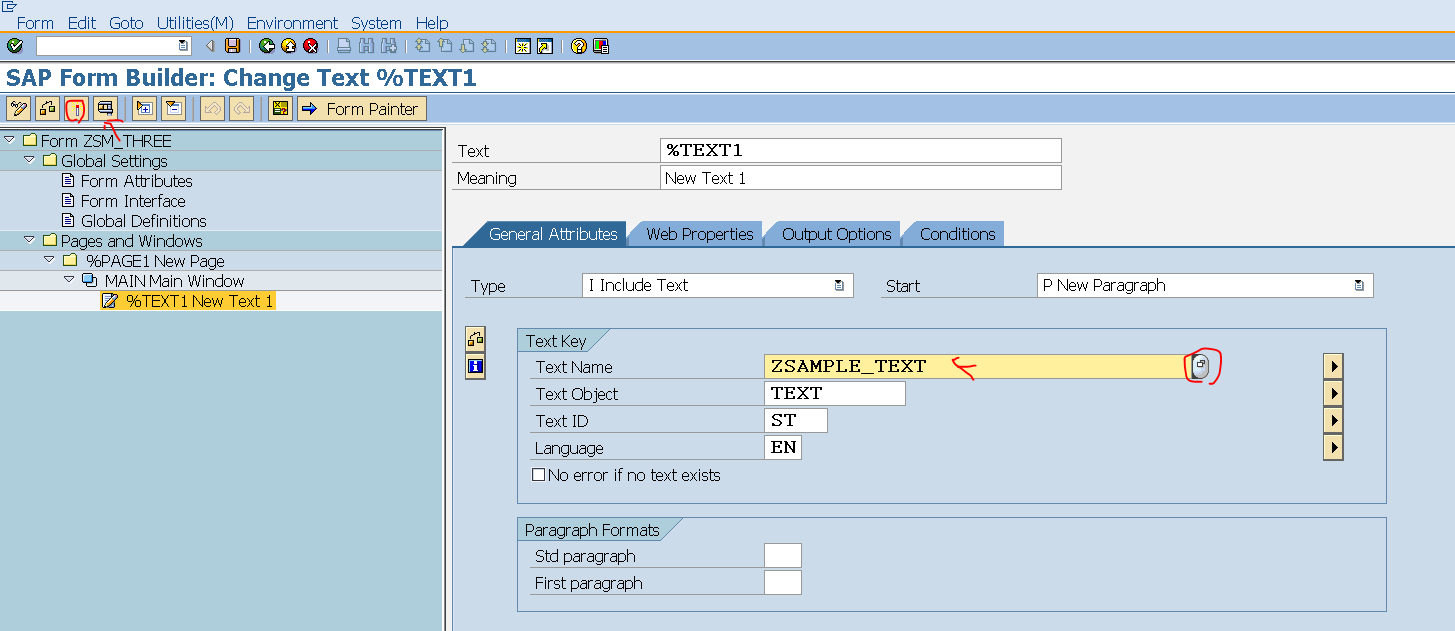Collapse the Pages and Windows folder triangle
Viewport: 1455px width, 631px height.
[x=30, y=240]
